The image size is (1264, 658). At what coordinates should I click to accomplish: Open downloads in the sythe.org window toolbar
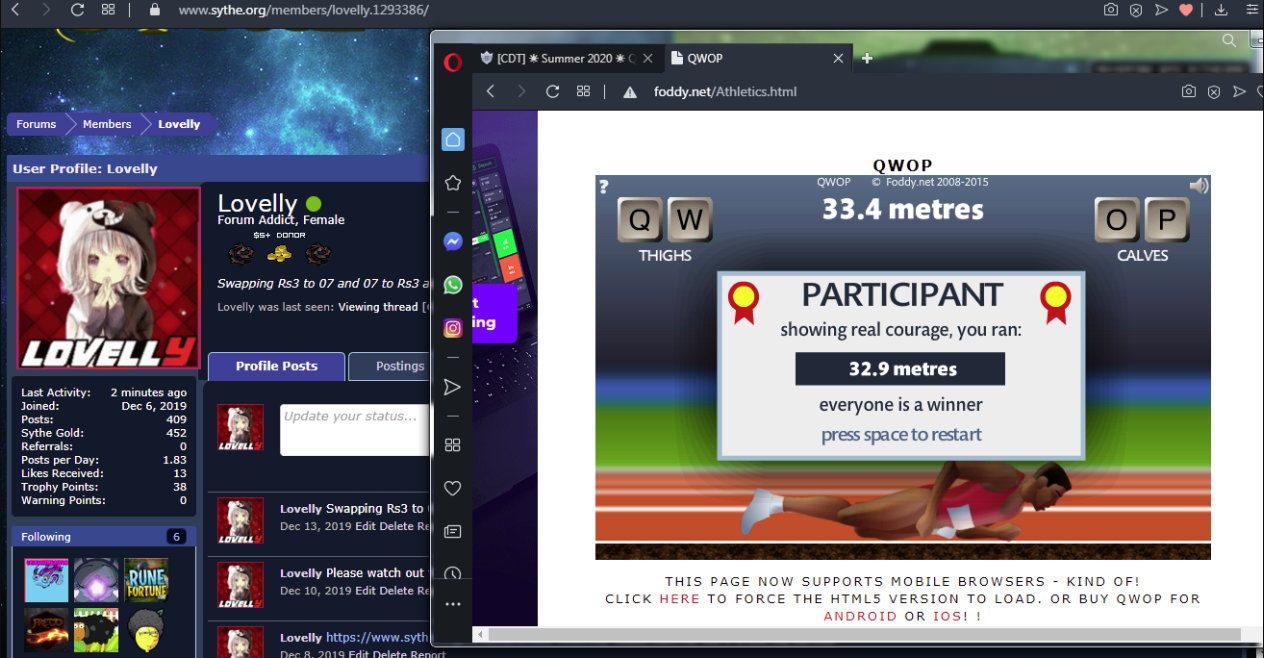pos(1221,10)
